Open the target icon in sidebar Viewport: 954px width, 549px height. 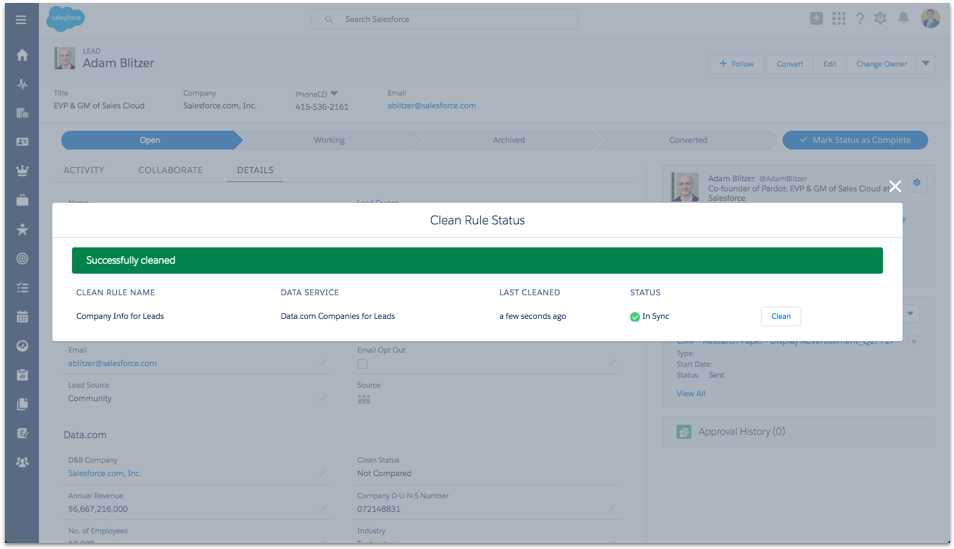coord(22,259)
